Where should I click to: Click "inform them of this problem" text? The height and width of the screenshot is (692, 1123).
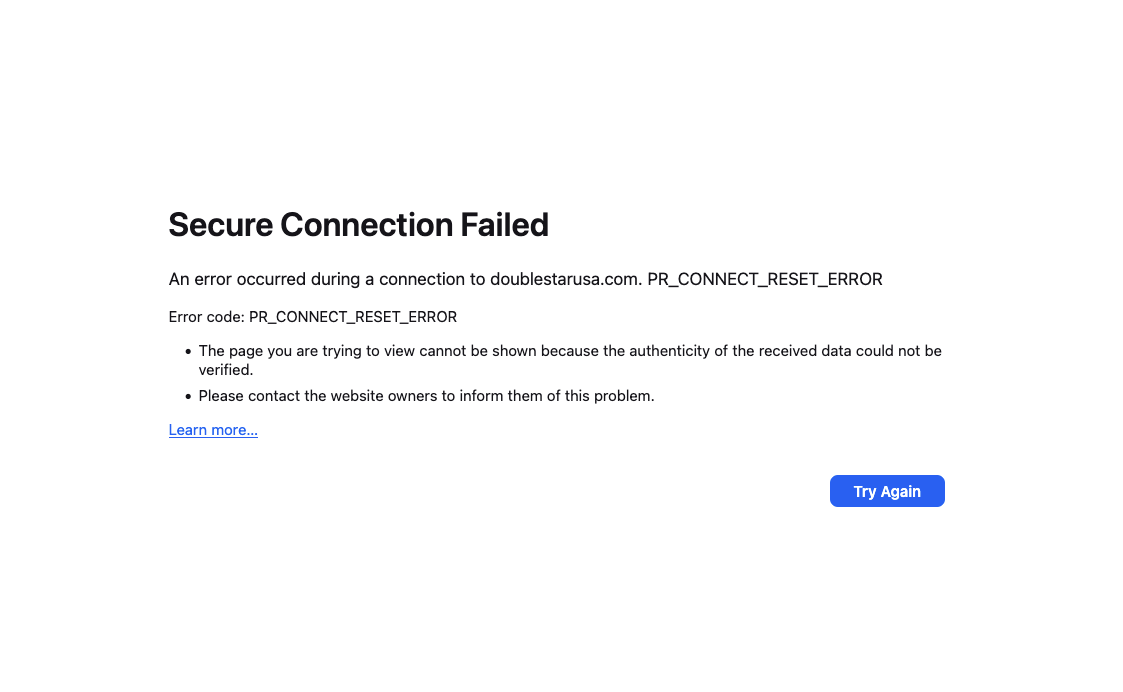pos(556,396)
